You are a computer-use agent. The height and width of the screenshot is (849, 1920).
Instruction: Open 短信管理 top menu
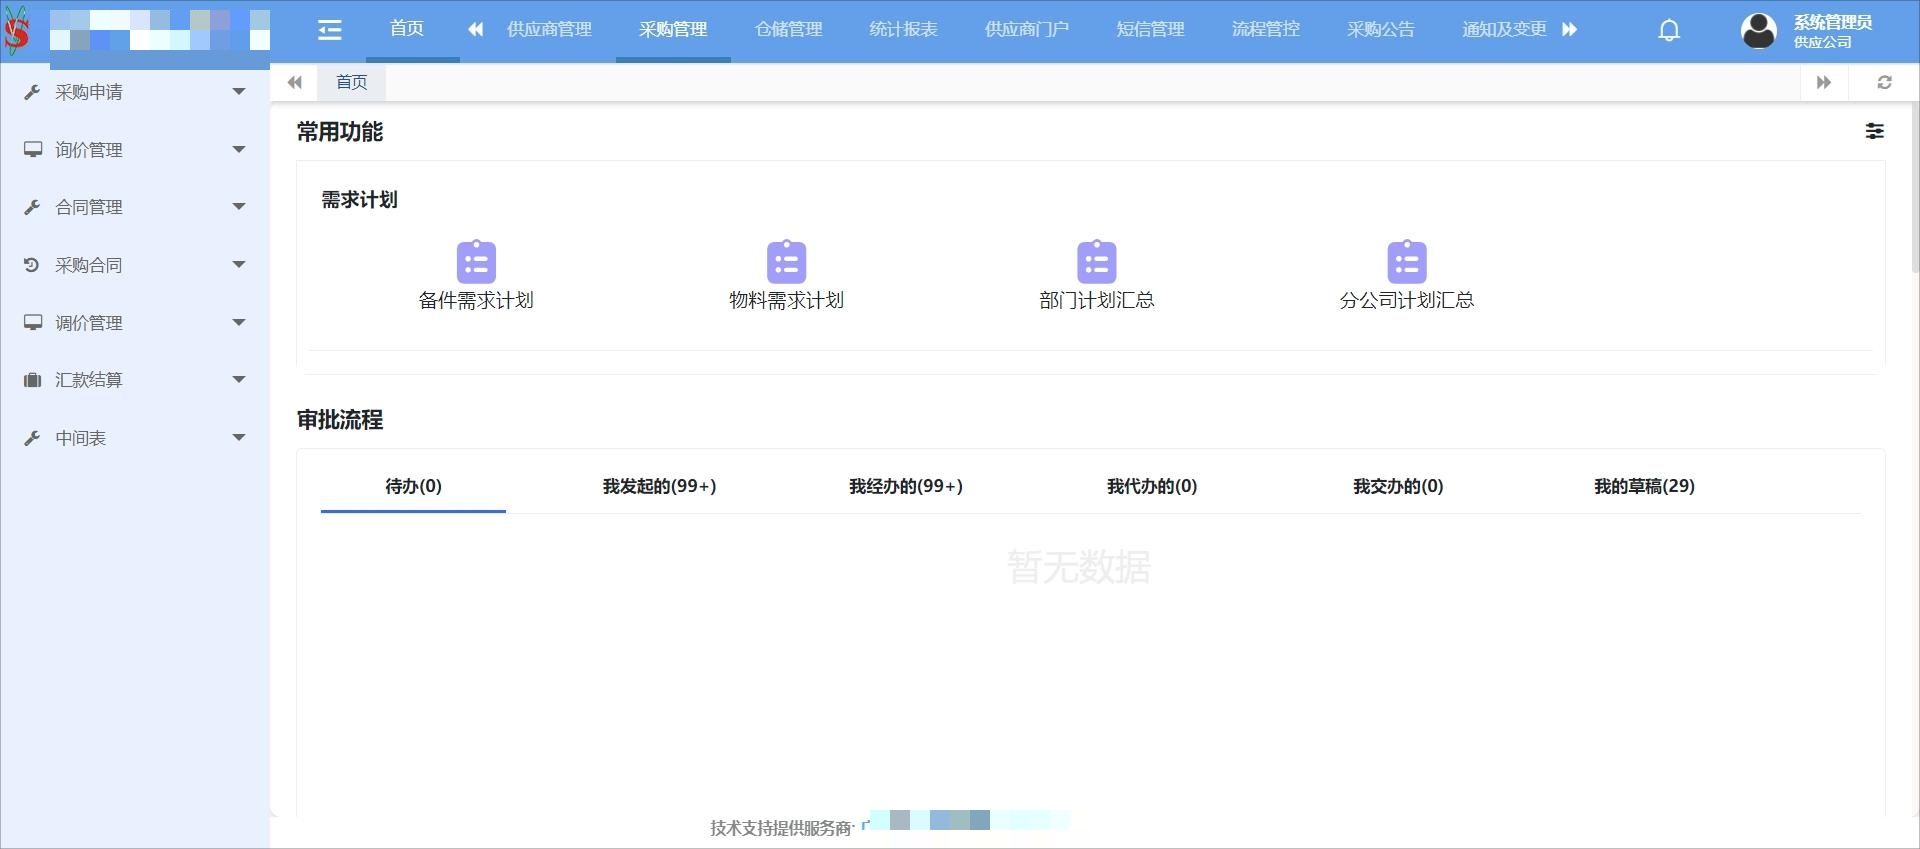[x=1151, y=30]
